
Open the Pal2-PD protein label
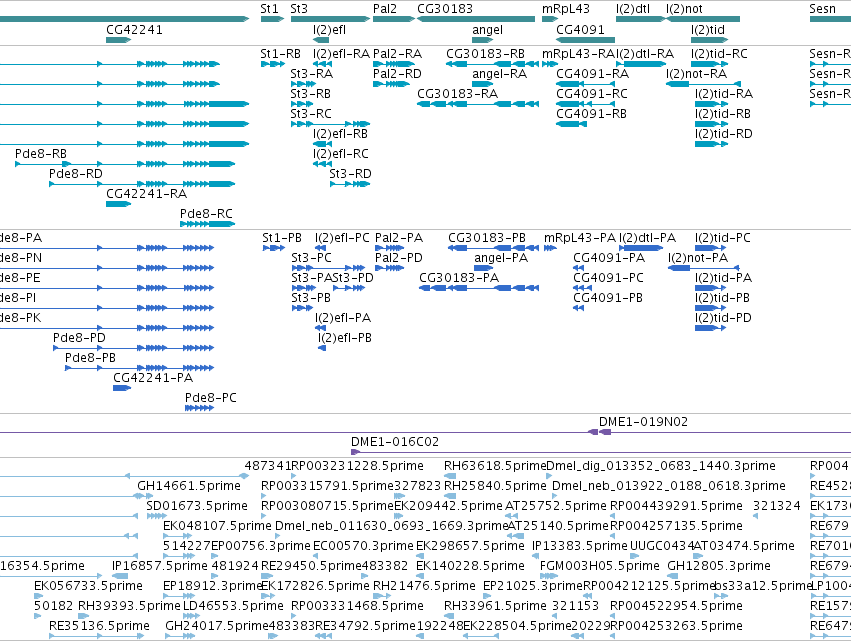pyautogui.click(x=398, y=258)
